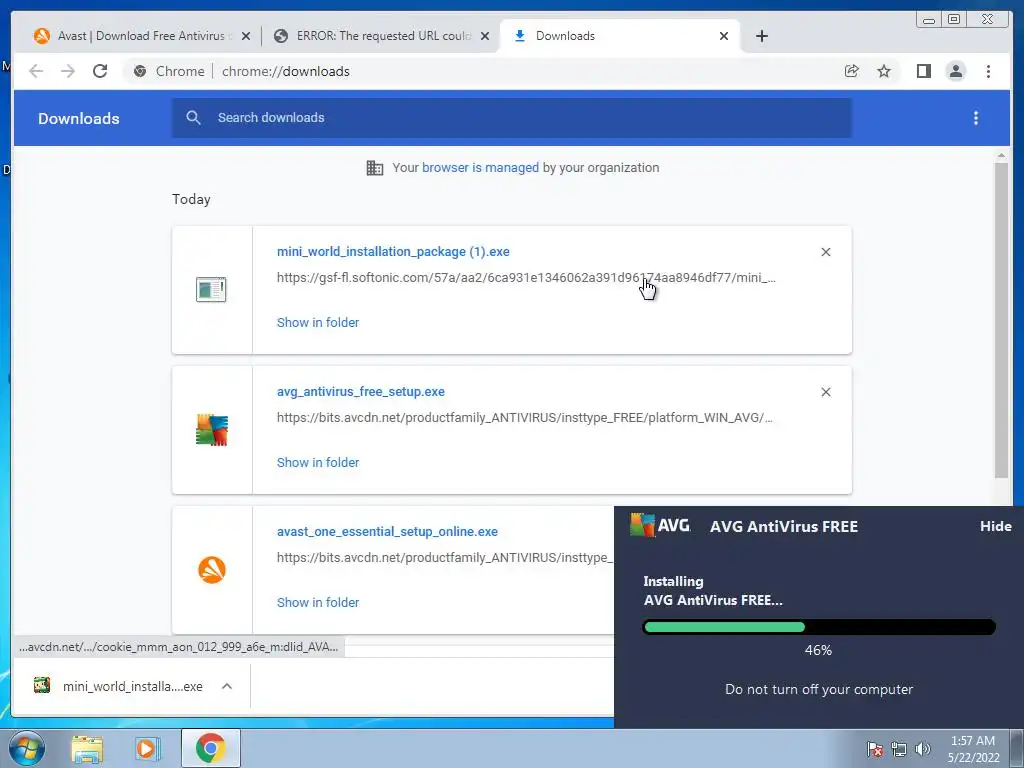The height and width of the screenshot is (768, 1024).
Task: Click the Search downloads field
Action: point(511,118)
